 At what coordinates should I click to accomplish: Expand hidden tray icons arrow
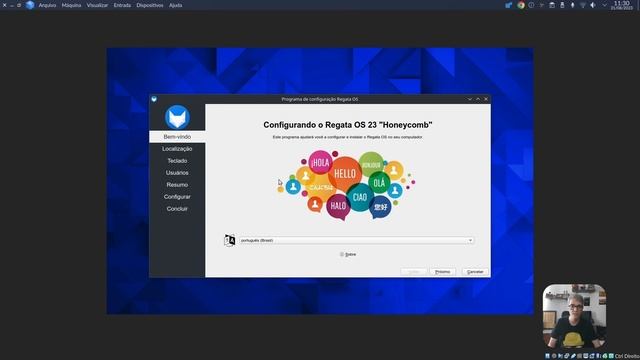pyautogui.click(x=604, y=5)
